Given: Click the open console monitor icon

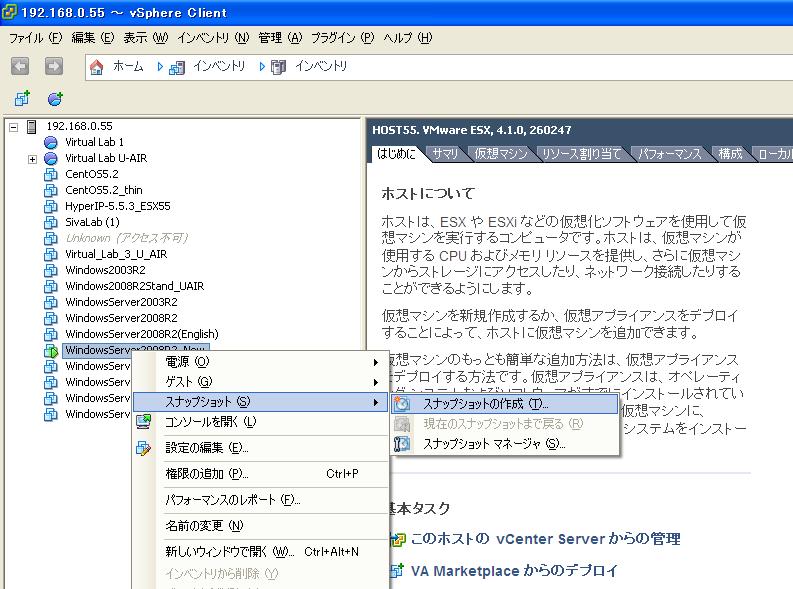Looking at the screenshot, I should coord(144,421).
